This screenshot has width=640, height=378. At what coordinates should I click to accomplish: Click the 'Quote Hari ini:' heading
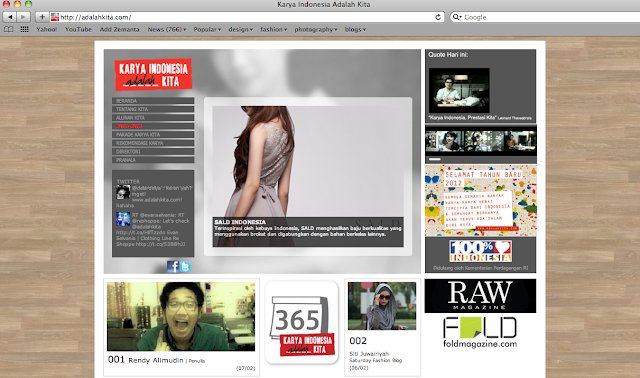pos(448,54)
